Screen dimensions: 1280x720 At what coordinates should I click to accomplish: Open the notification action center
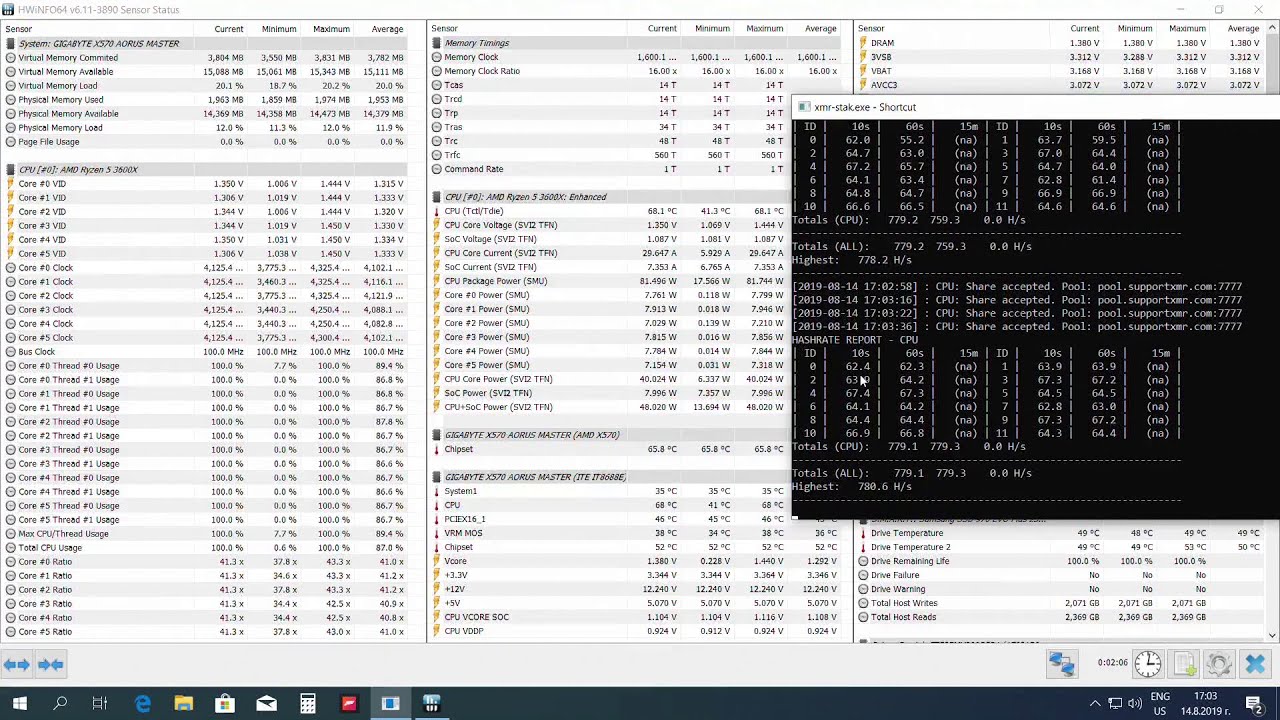coord(1254,704)
